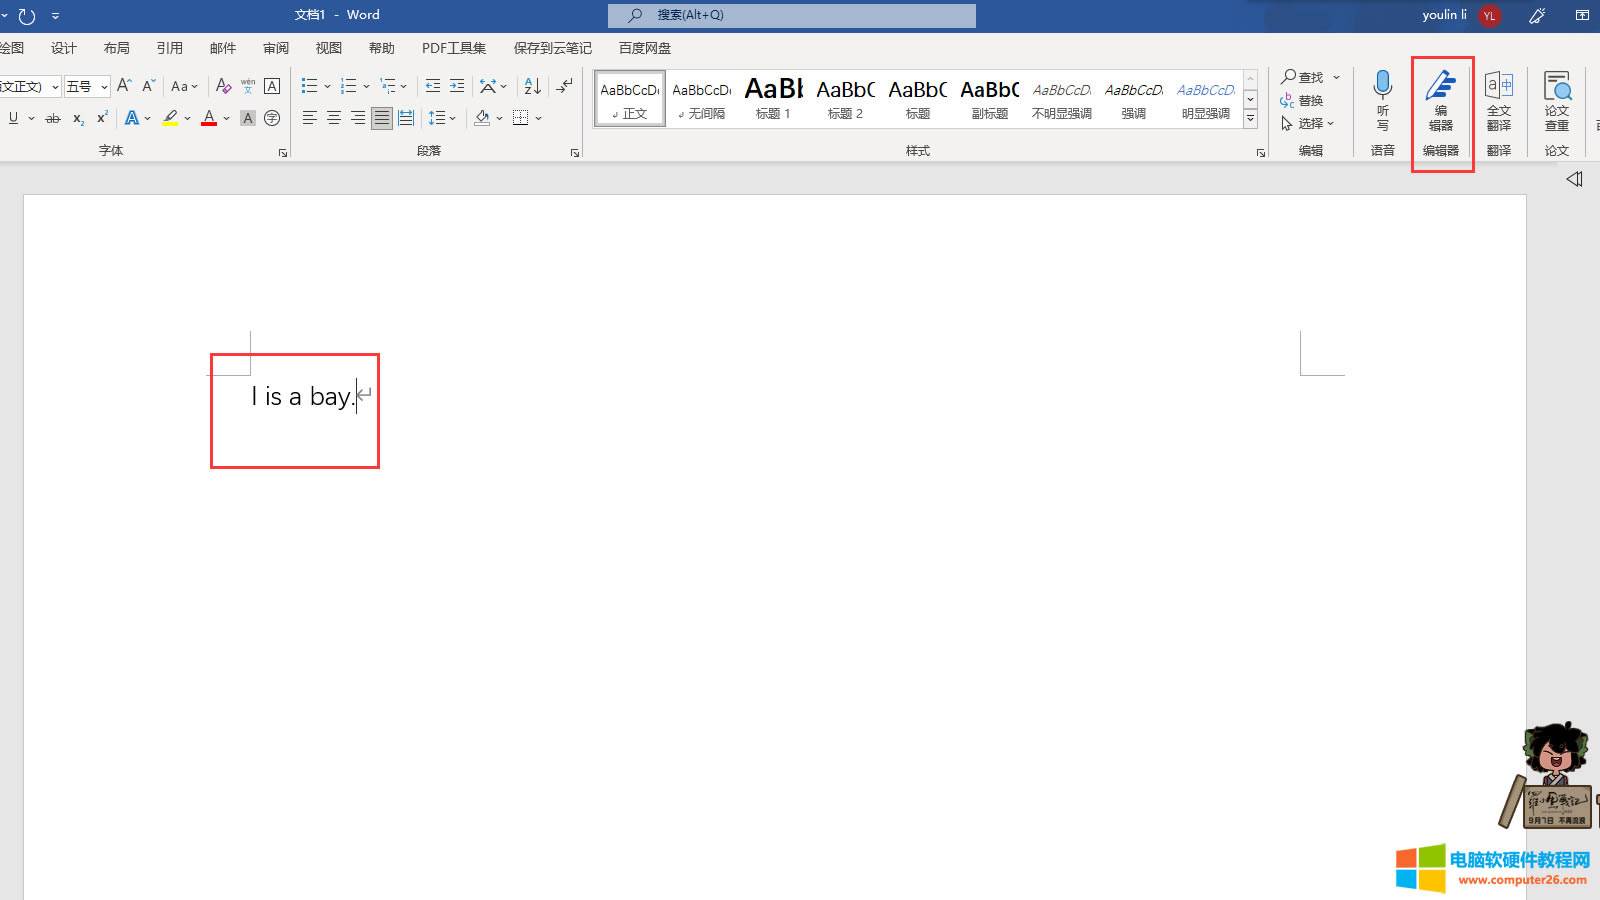The image size is (1600, 900).
Task: Toggle justify text alignment
Action: (x=382, y=118)
